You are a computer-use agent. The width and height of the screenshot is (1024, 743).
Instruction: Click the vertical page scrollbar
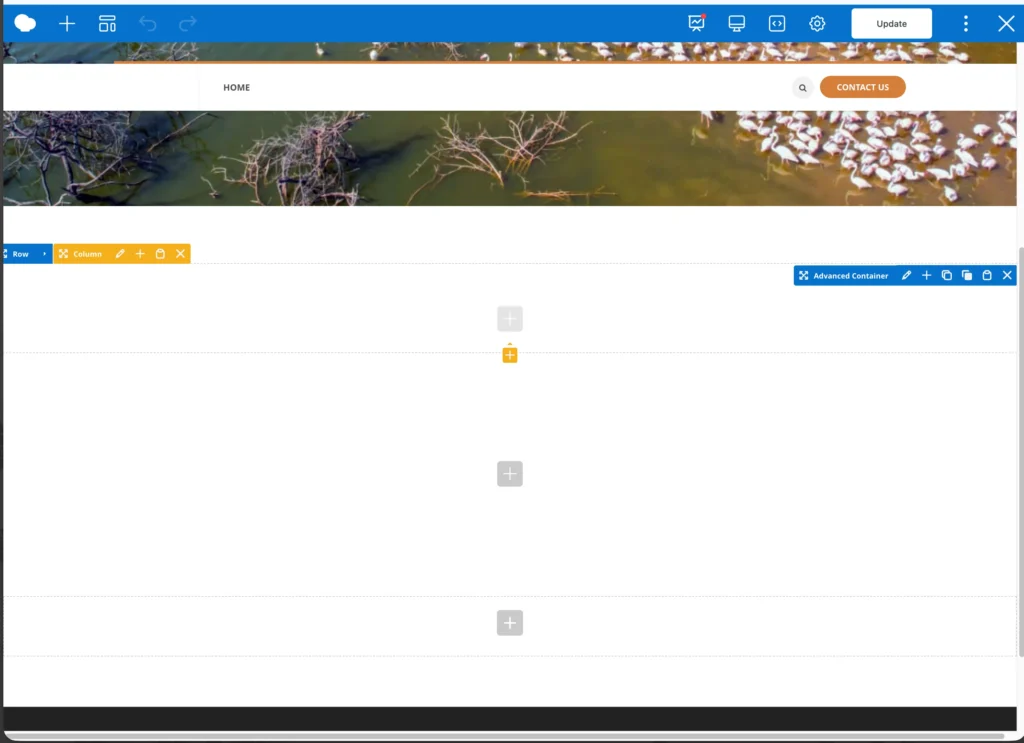coord(1020,452)
